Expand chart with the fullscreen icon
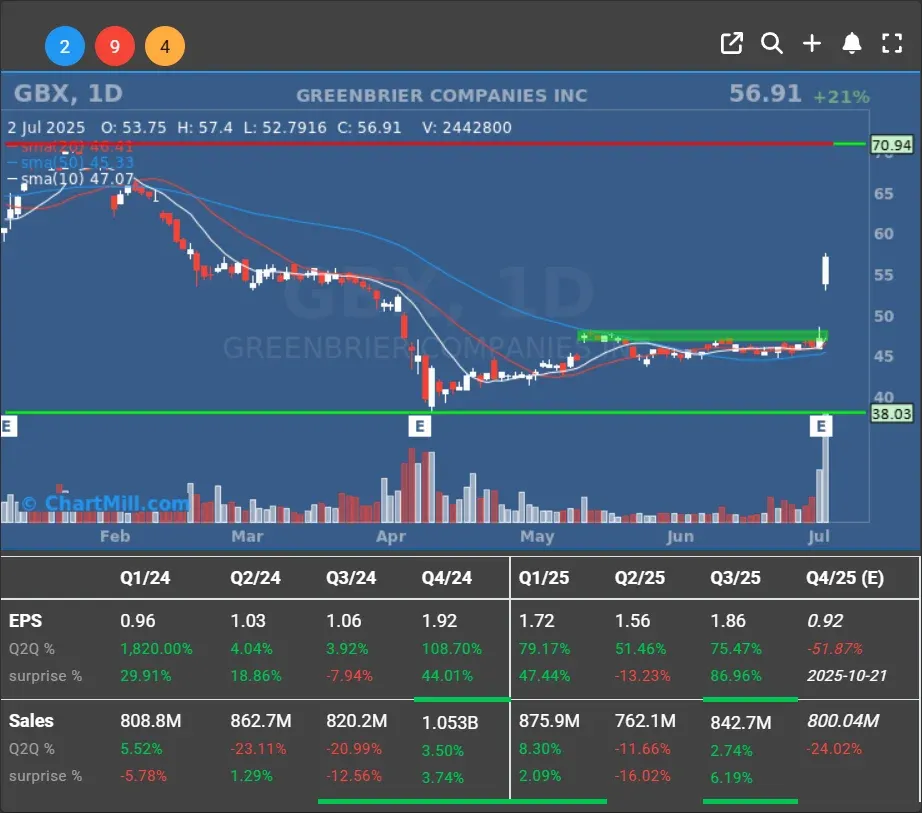Screen dimensions: 922x813 coord(892,44)
